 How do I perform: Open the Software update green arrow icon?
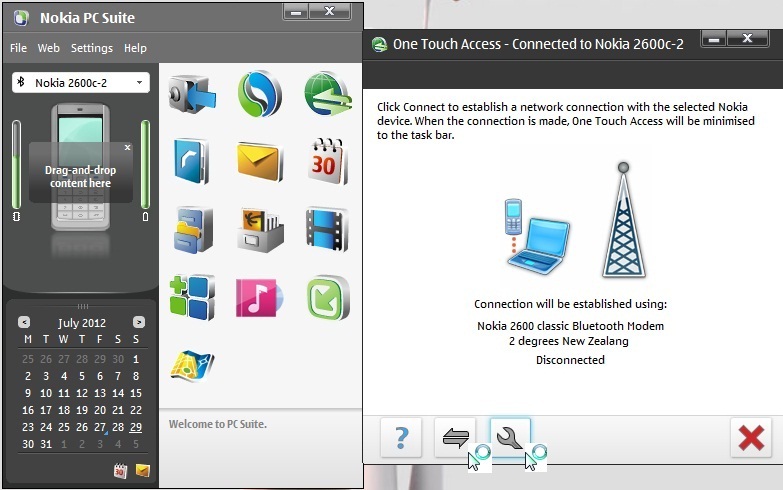click(328, 298)
